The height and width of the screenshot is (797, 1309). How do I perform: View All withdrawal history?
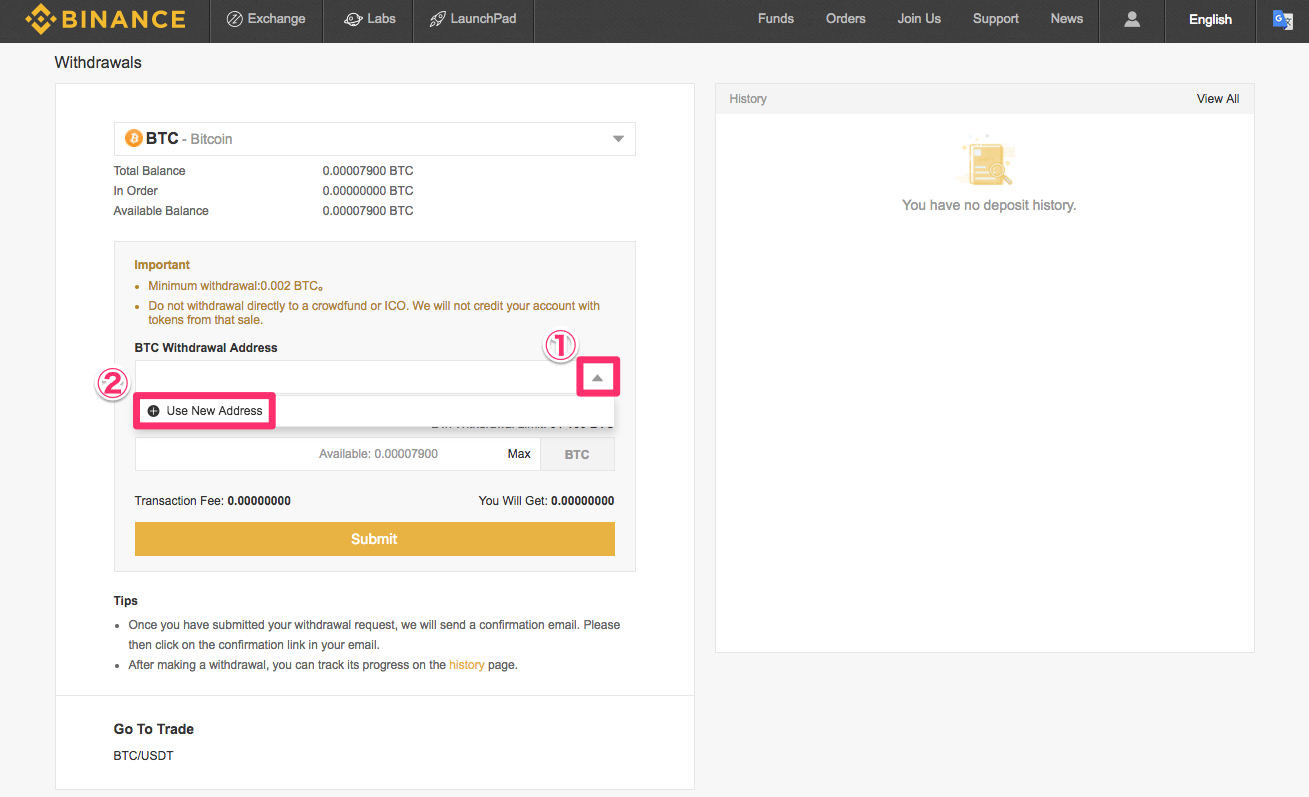tap(1217, 99)
